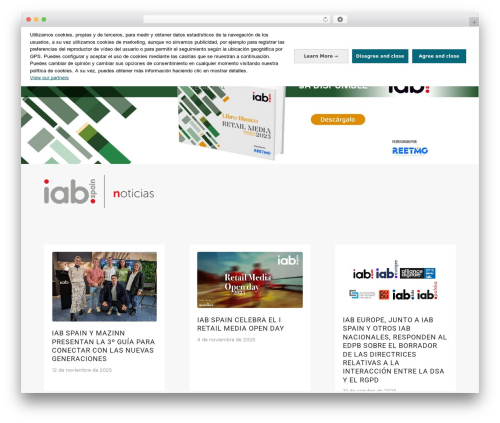Open the group photo article thumbnail

tap(104, 287)
